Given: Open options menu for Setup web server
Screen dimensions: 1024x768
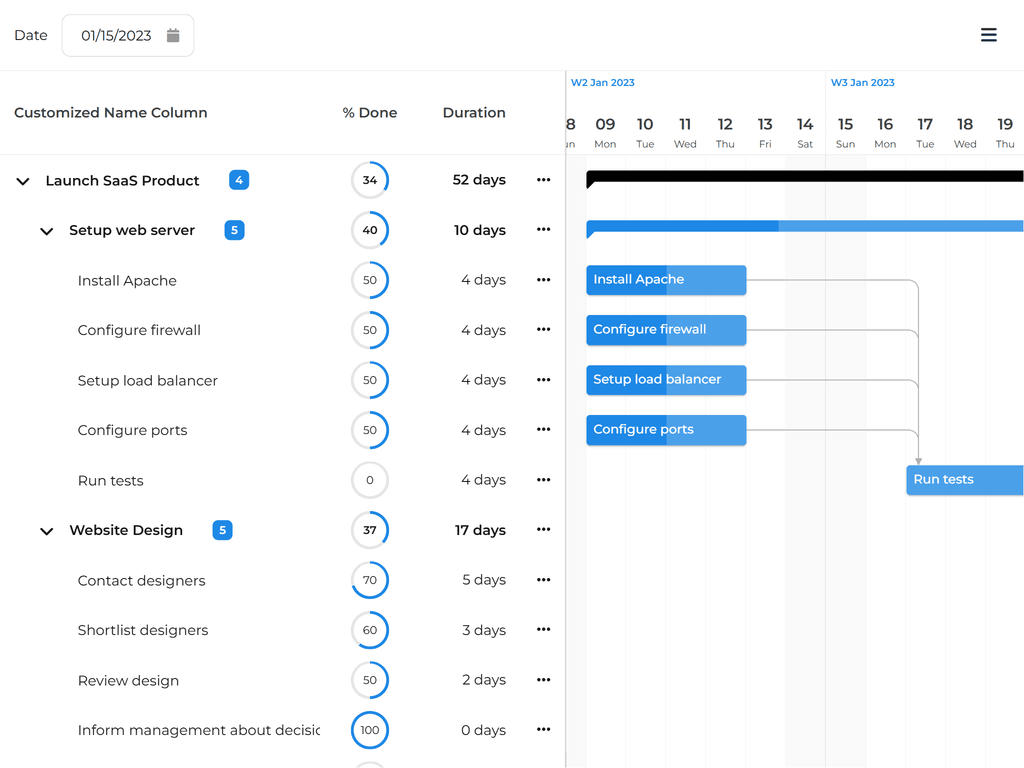Looking at the screenshot, I should pos(543,230).
